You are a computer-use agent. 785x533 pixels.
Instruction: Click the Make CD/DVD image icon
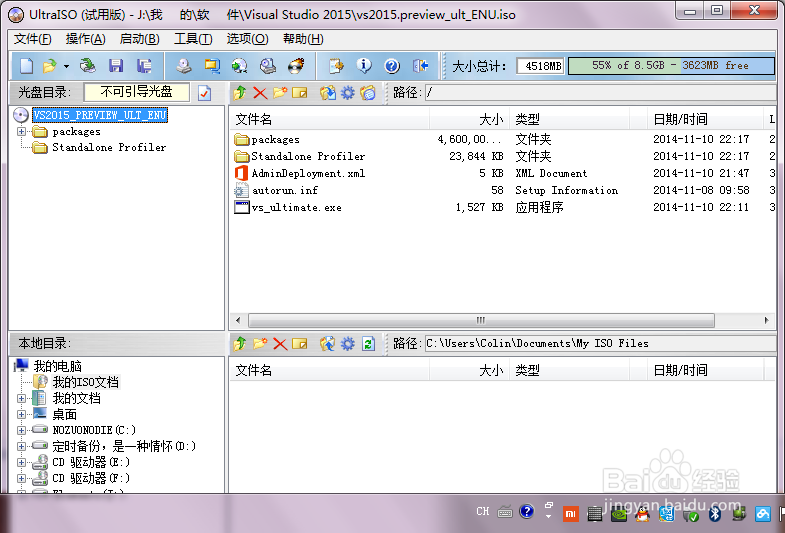(x=183, y=66)
